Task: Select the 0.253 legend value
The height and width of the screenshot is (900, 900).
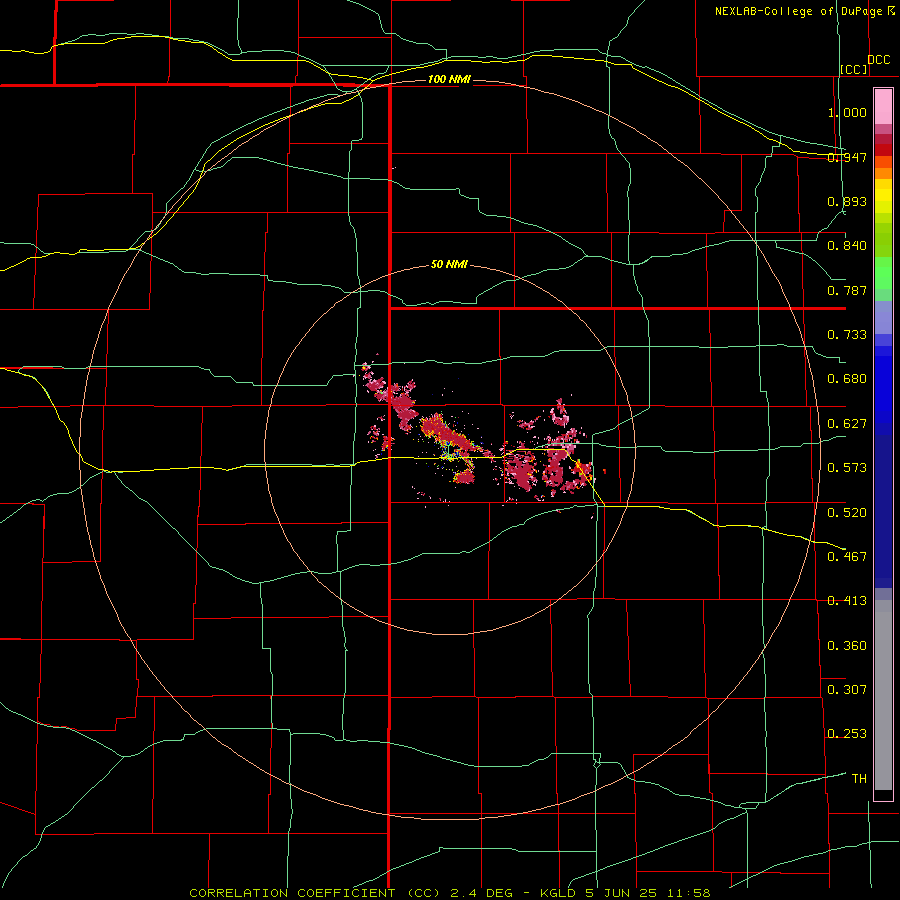Action: (x=847, y=734)
